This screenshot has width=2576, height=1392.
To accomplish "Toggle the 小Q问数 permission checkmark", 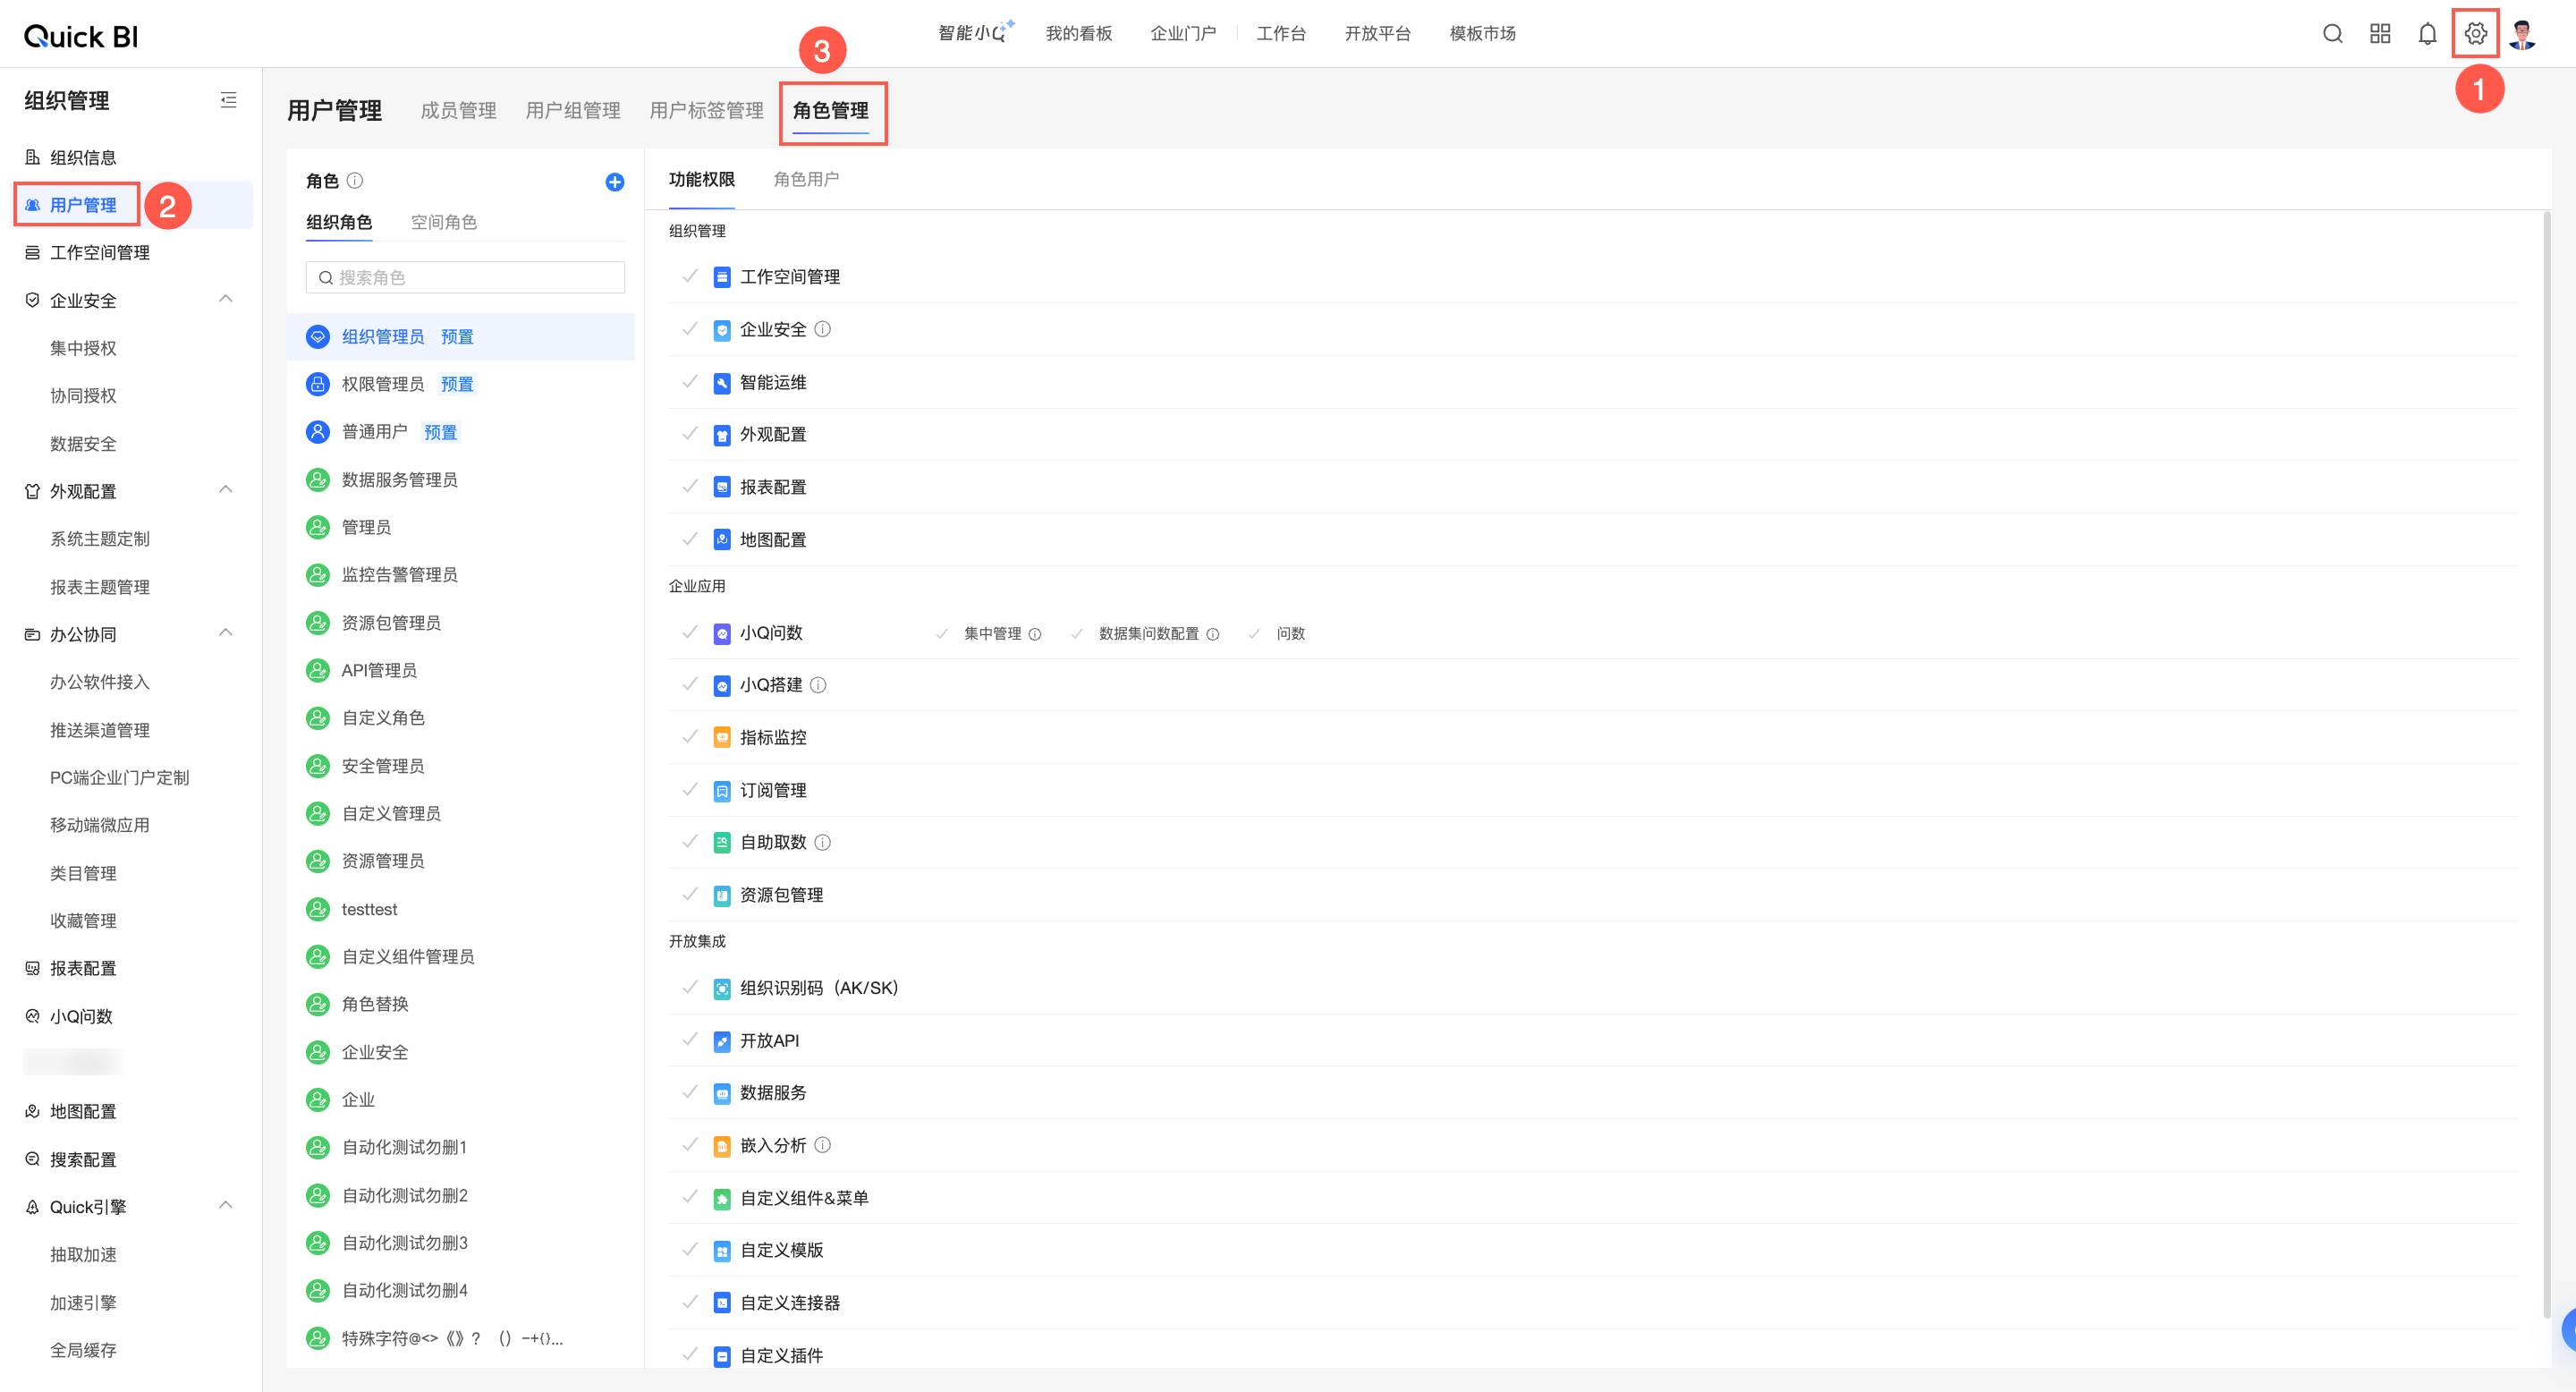I will (689, 633).
